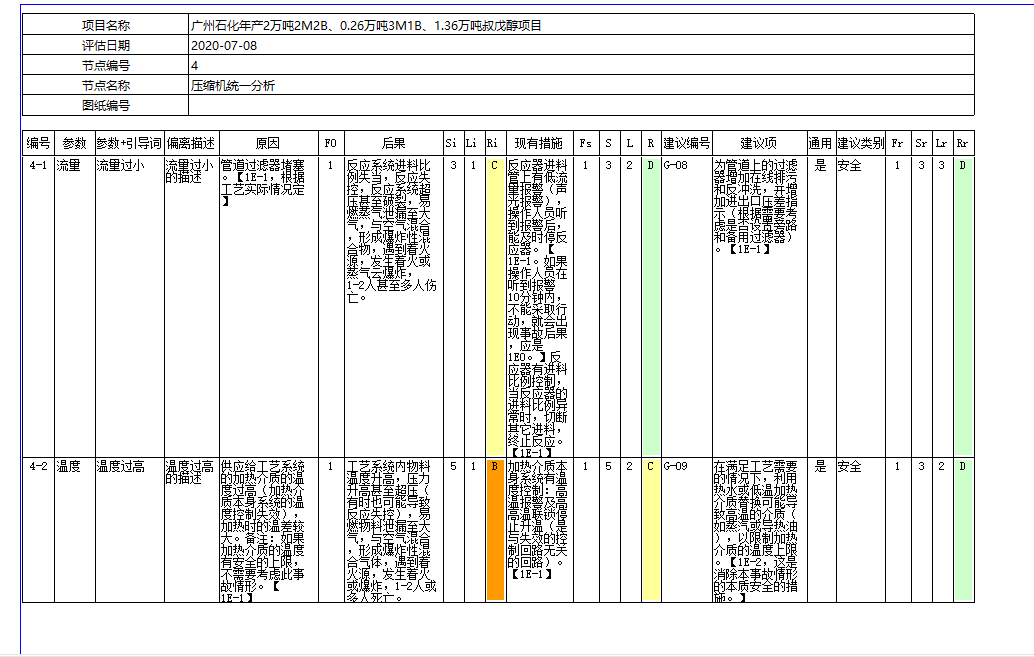Click the Fr column header
Viewport: 1034px width, 657px height.
898,143
